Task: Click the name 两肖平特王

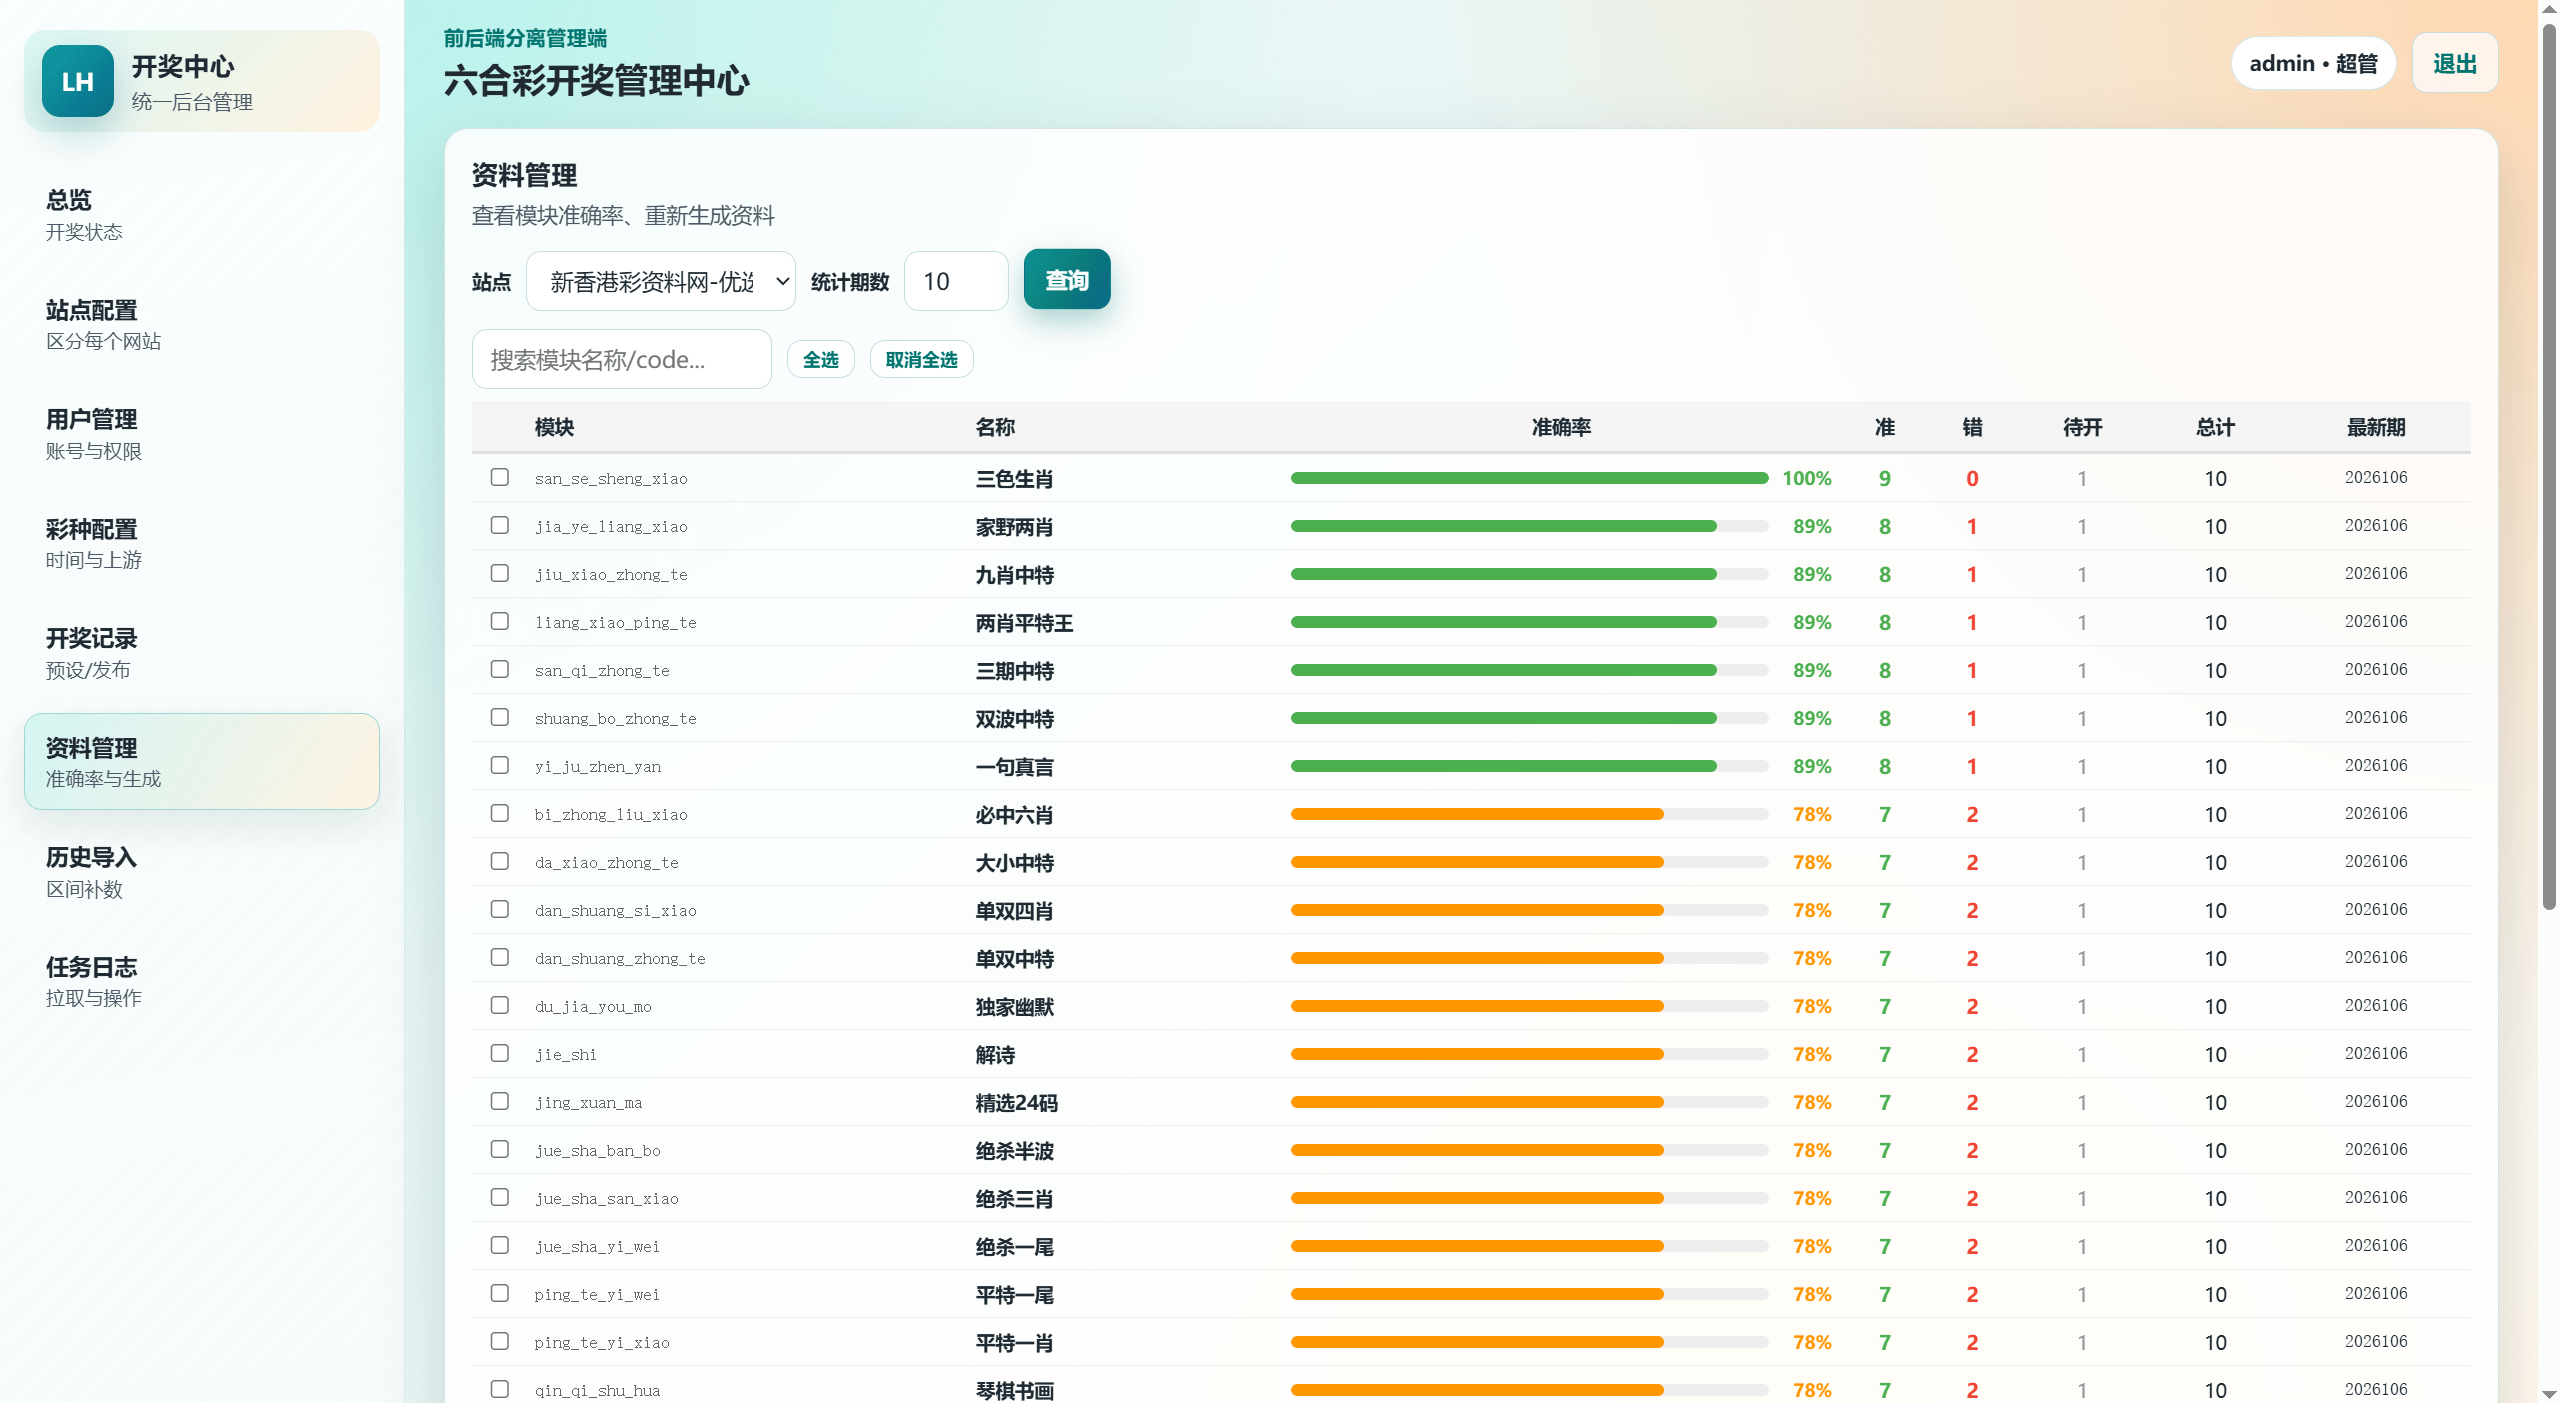Action: (x=1024, y=623)
